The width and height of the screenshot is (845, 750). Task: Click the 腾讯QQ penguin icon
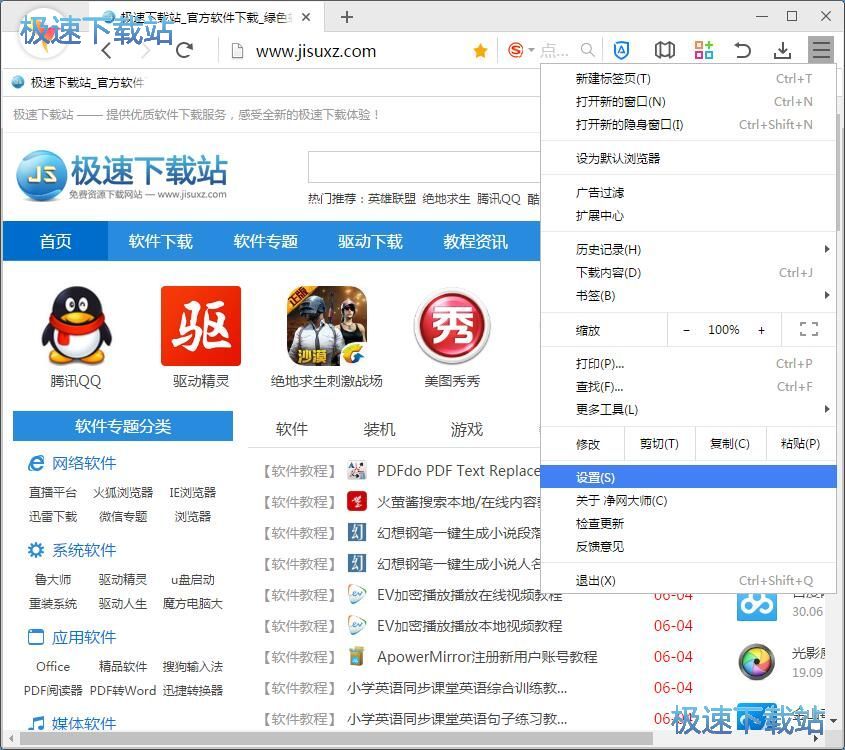pos(76,326)
